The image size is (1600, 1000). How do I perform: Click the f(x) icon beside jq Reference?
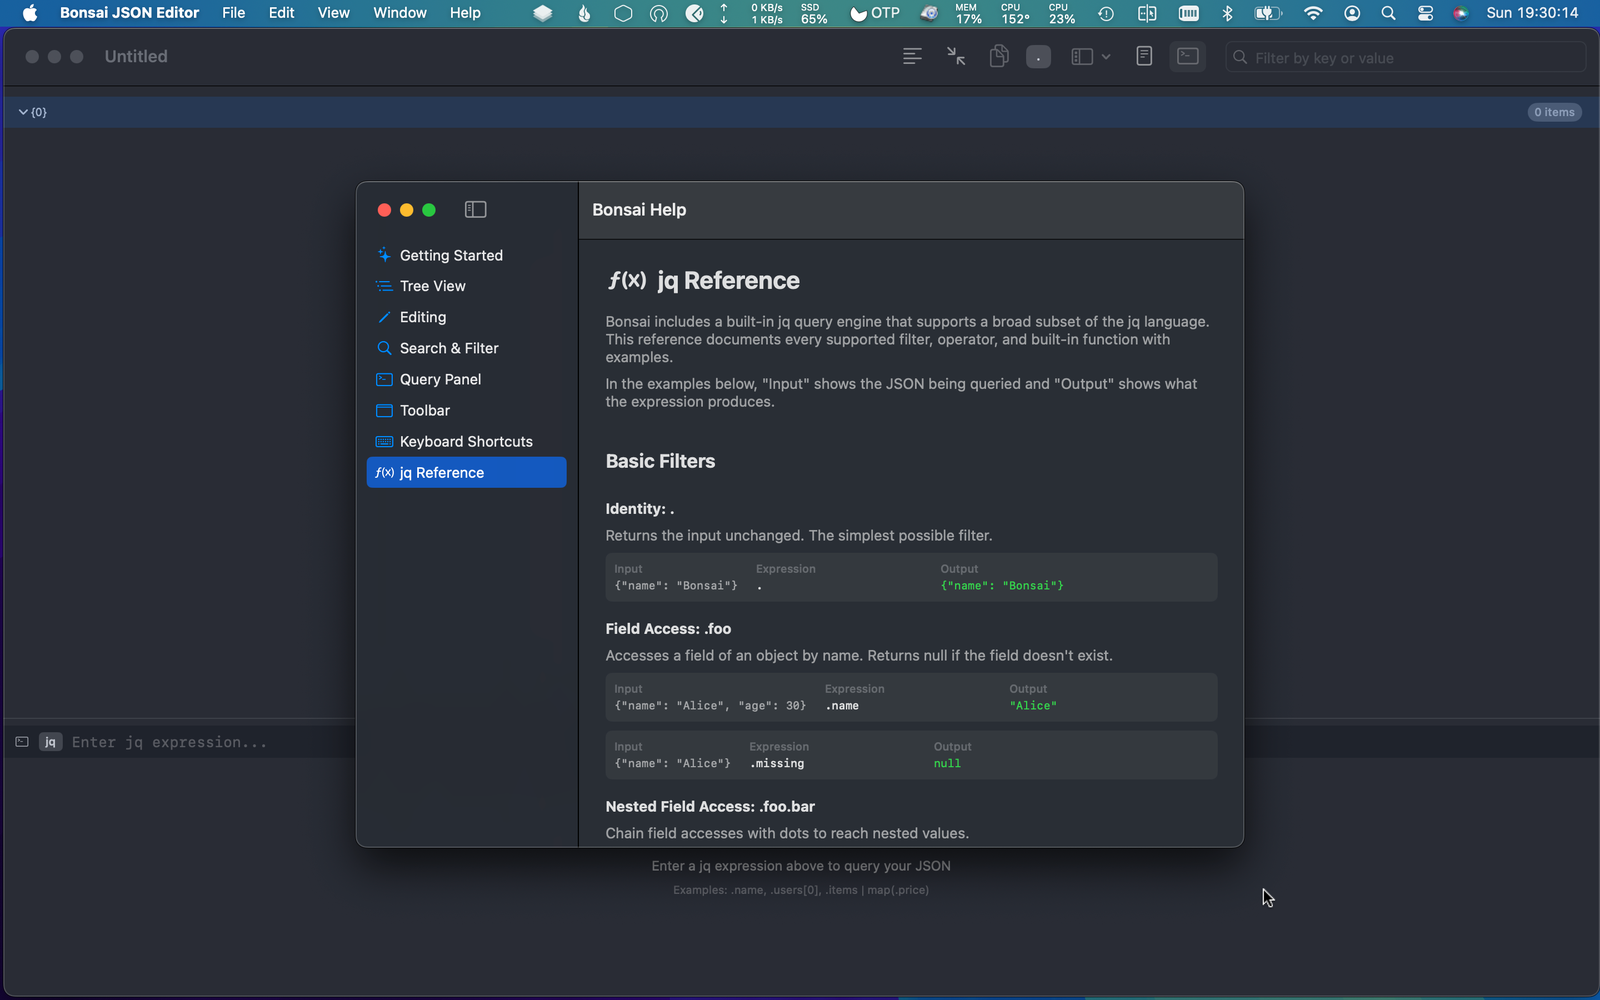point(385,472)
